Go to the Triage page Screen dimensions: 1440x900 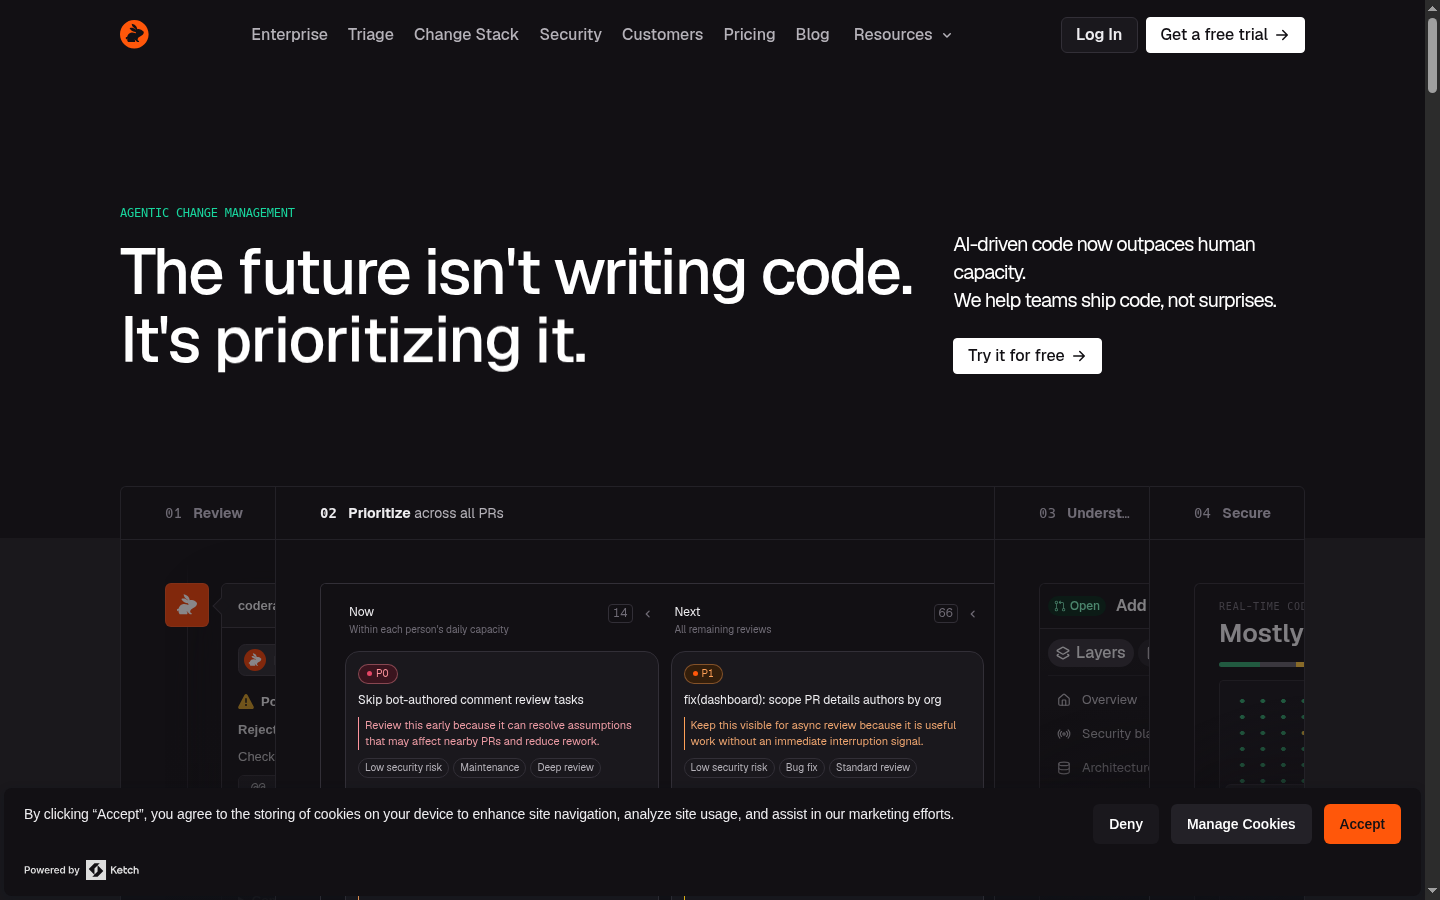(371, 35)
